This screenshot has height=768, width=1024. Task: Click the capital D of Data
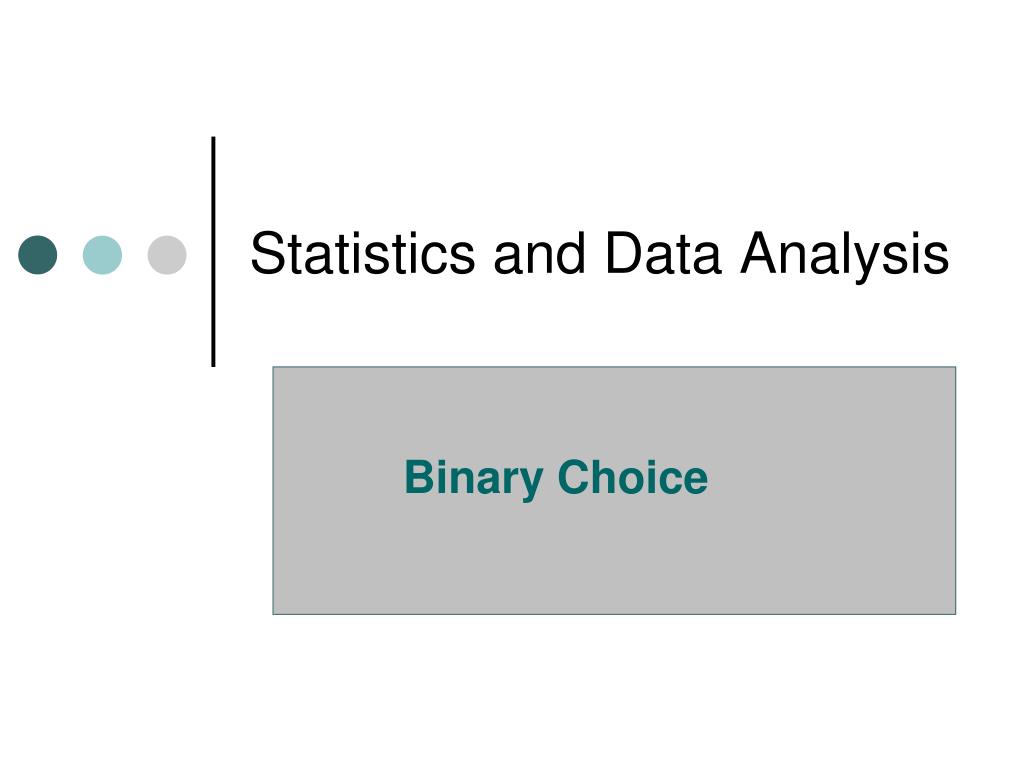tap(626, 253)
